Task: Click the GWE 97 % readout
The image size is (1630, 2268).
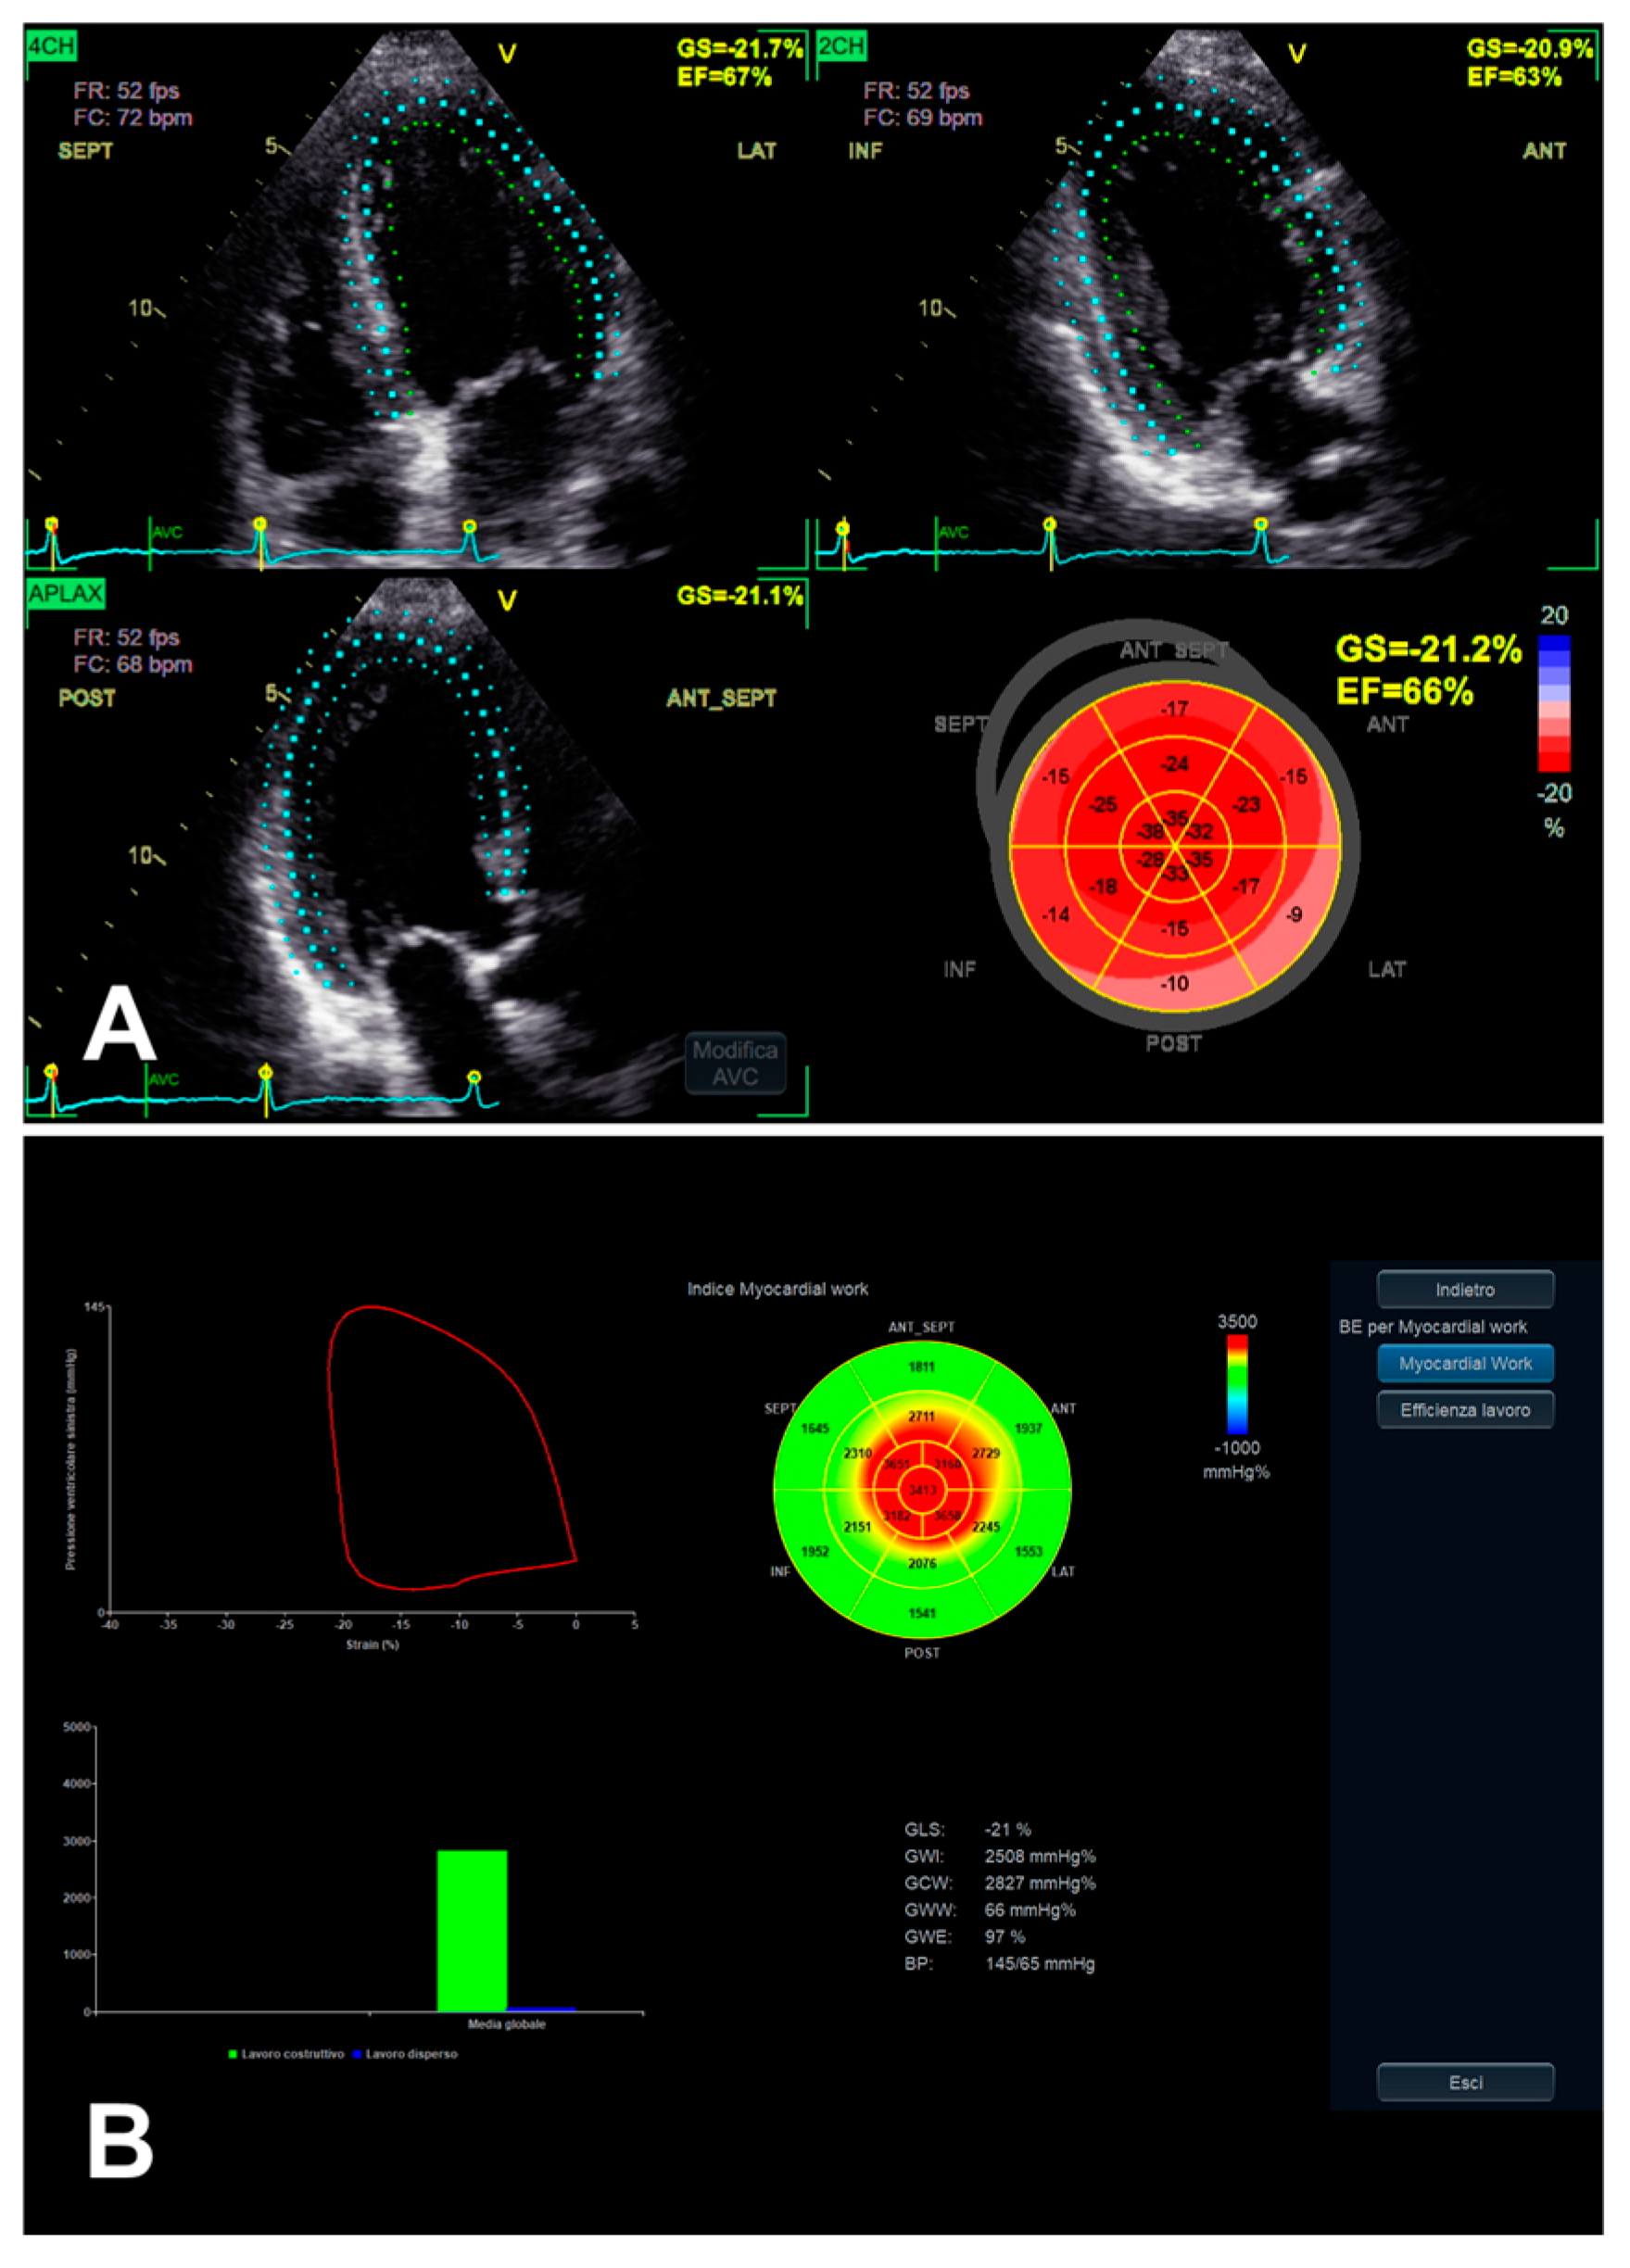Action: 965,1937
